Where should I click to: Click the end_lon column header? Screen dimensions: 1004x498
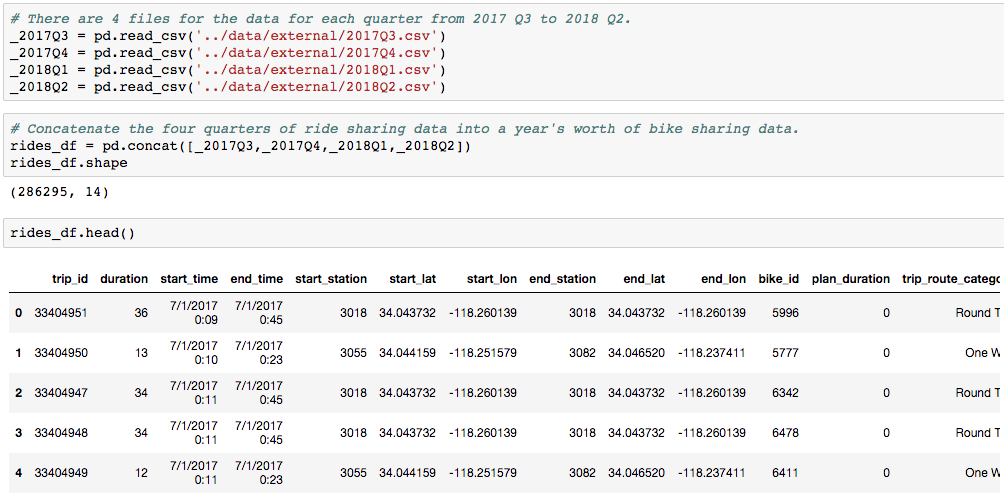click(x=724, y=279)
